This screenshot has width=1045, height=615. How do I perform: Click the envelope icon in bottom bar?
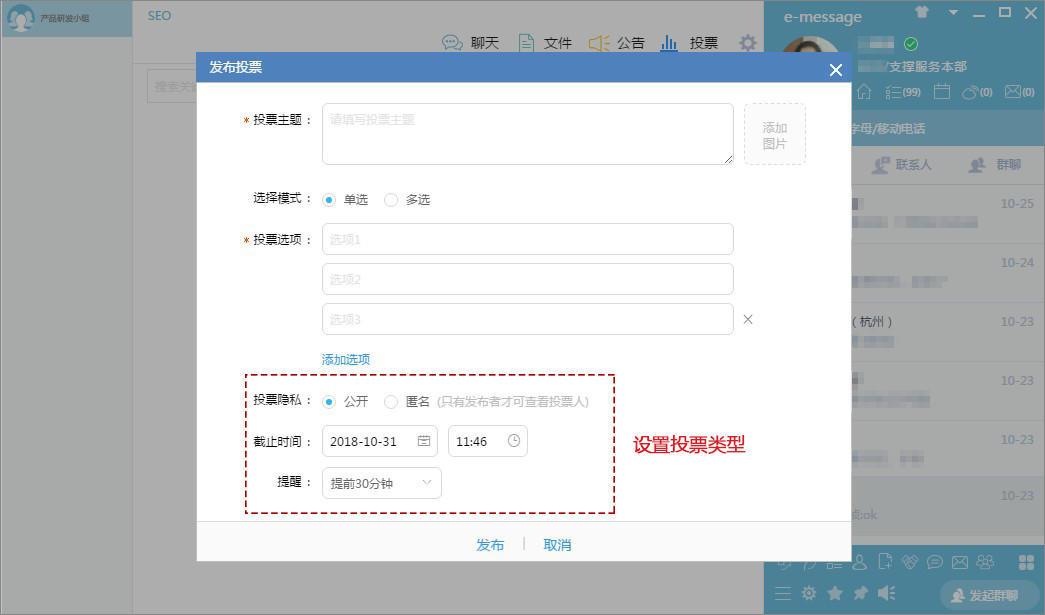(x=960, y=562)
